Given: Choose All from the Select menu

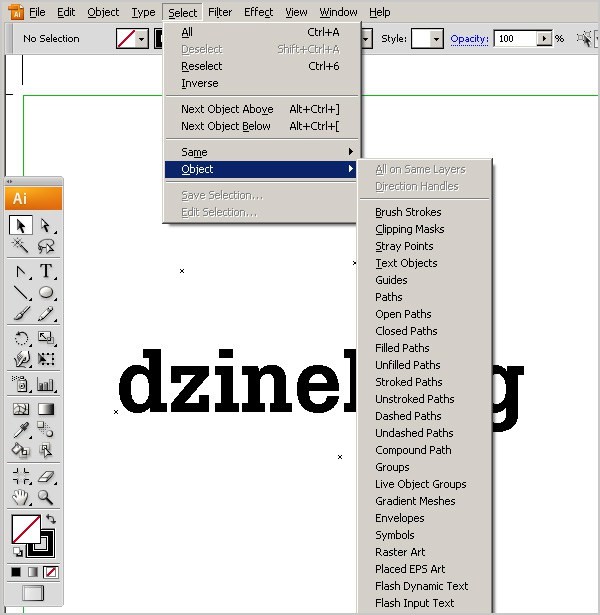Looking at the screenshot, I should pos(260,32).
